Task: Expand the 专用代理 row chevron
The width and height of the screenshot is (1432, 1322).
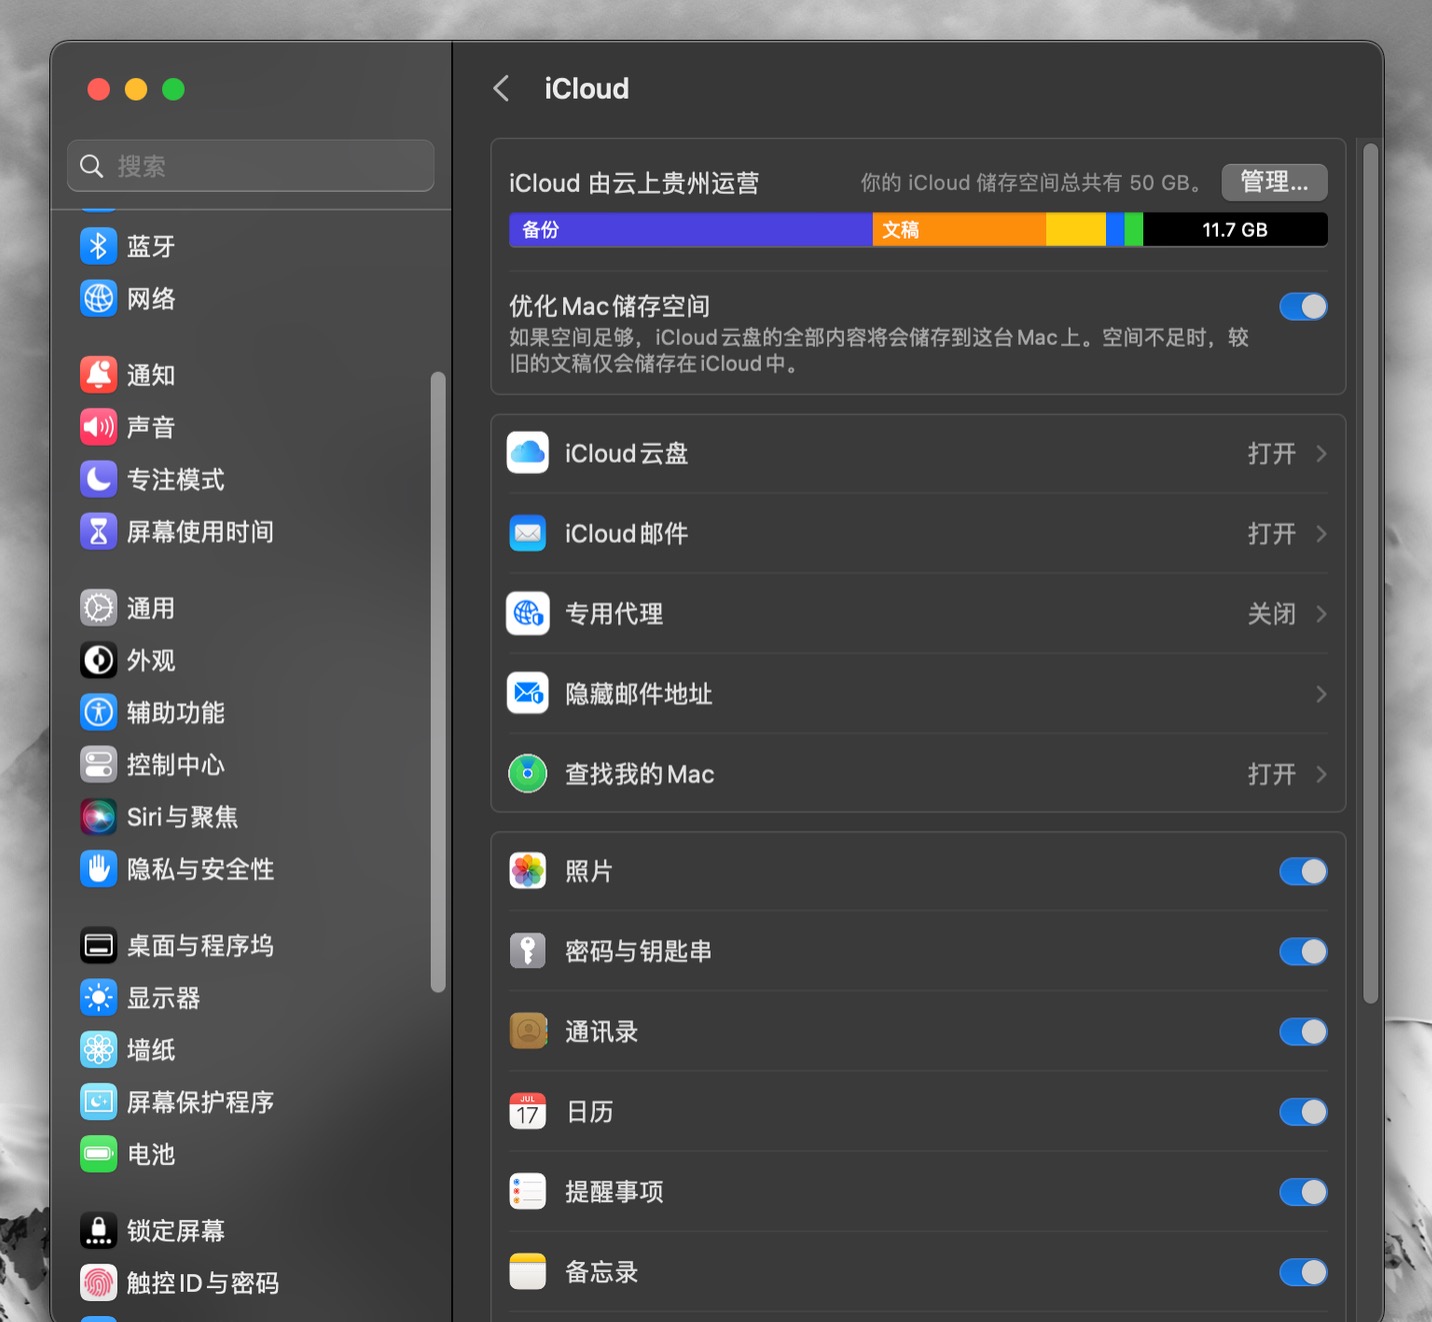Action: [1322, 614]
